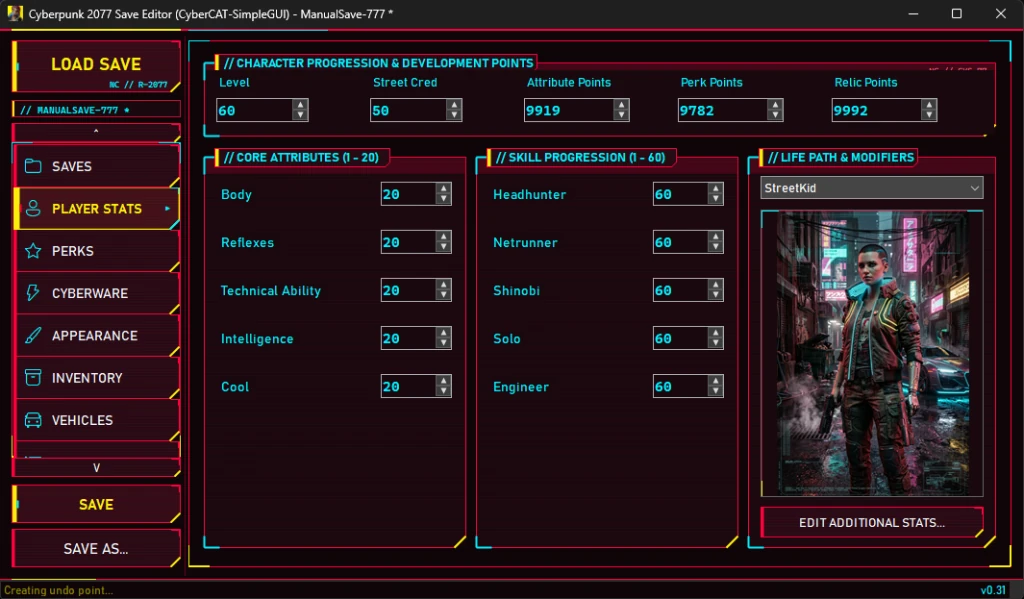Increase Shinobi skill with up arrow
Viewport: 1024px width, 599px height.
(x=716, y=285)
